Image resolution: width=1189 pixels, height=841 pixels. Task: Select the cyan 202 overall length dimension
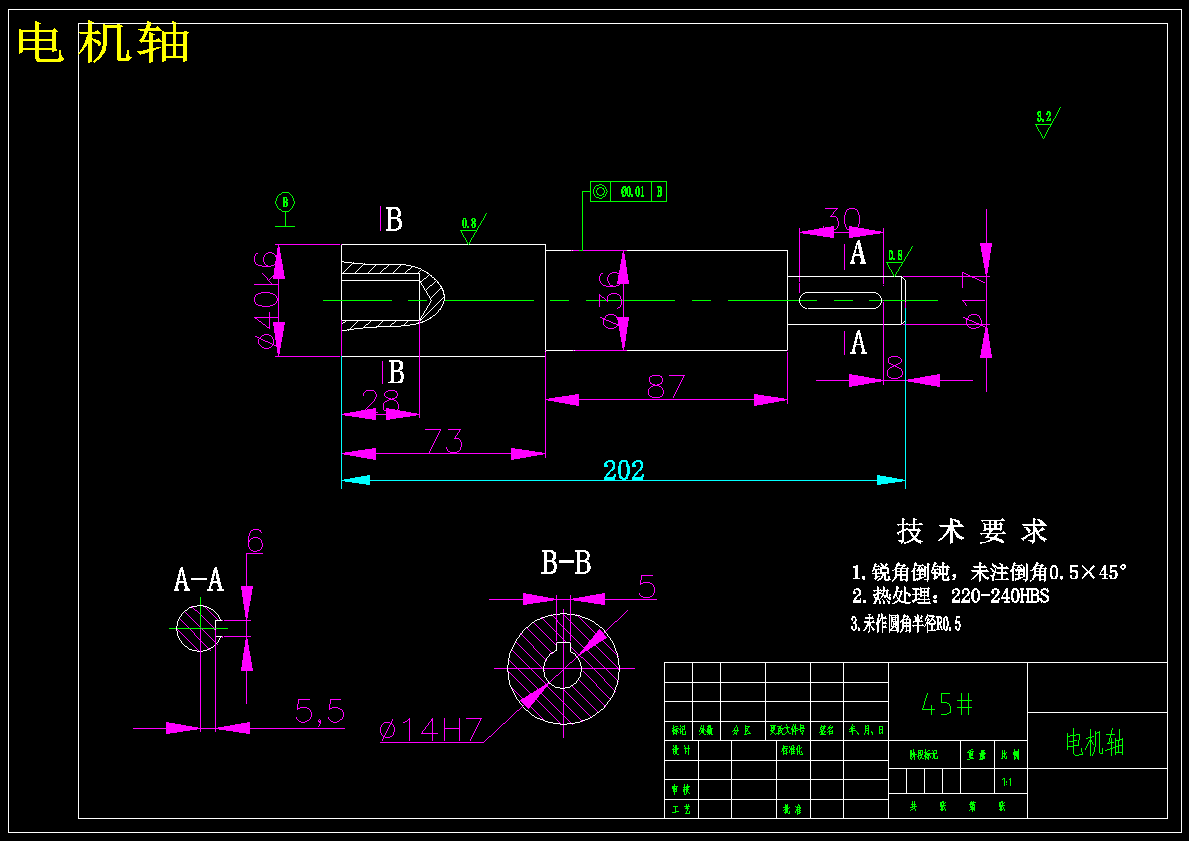point(623,470)
